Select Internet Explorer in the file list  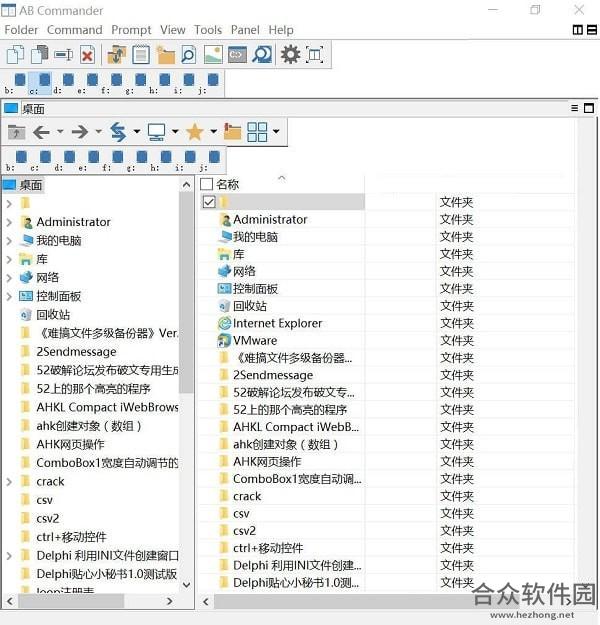tap(277, 323)
